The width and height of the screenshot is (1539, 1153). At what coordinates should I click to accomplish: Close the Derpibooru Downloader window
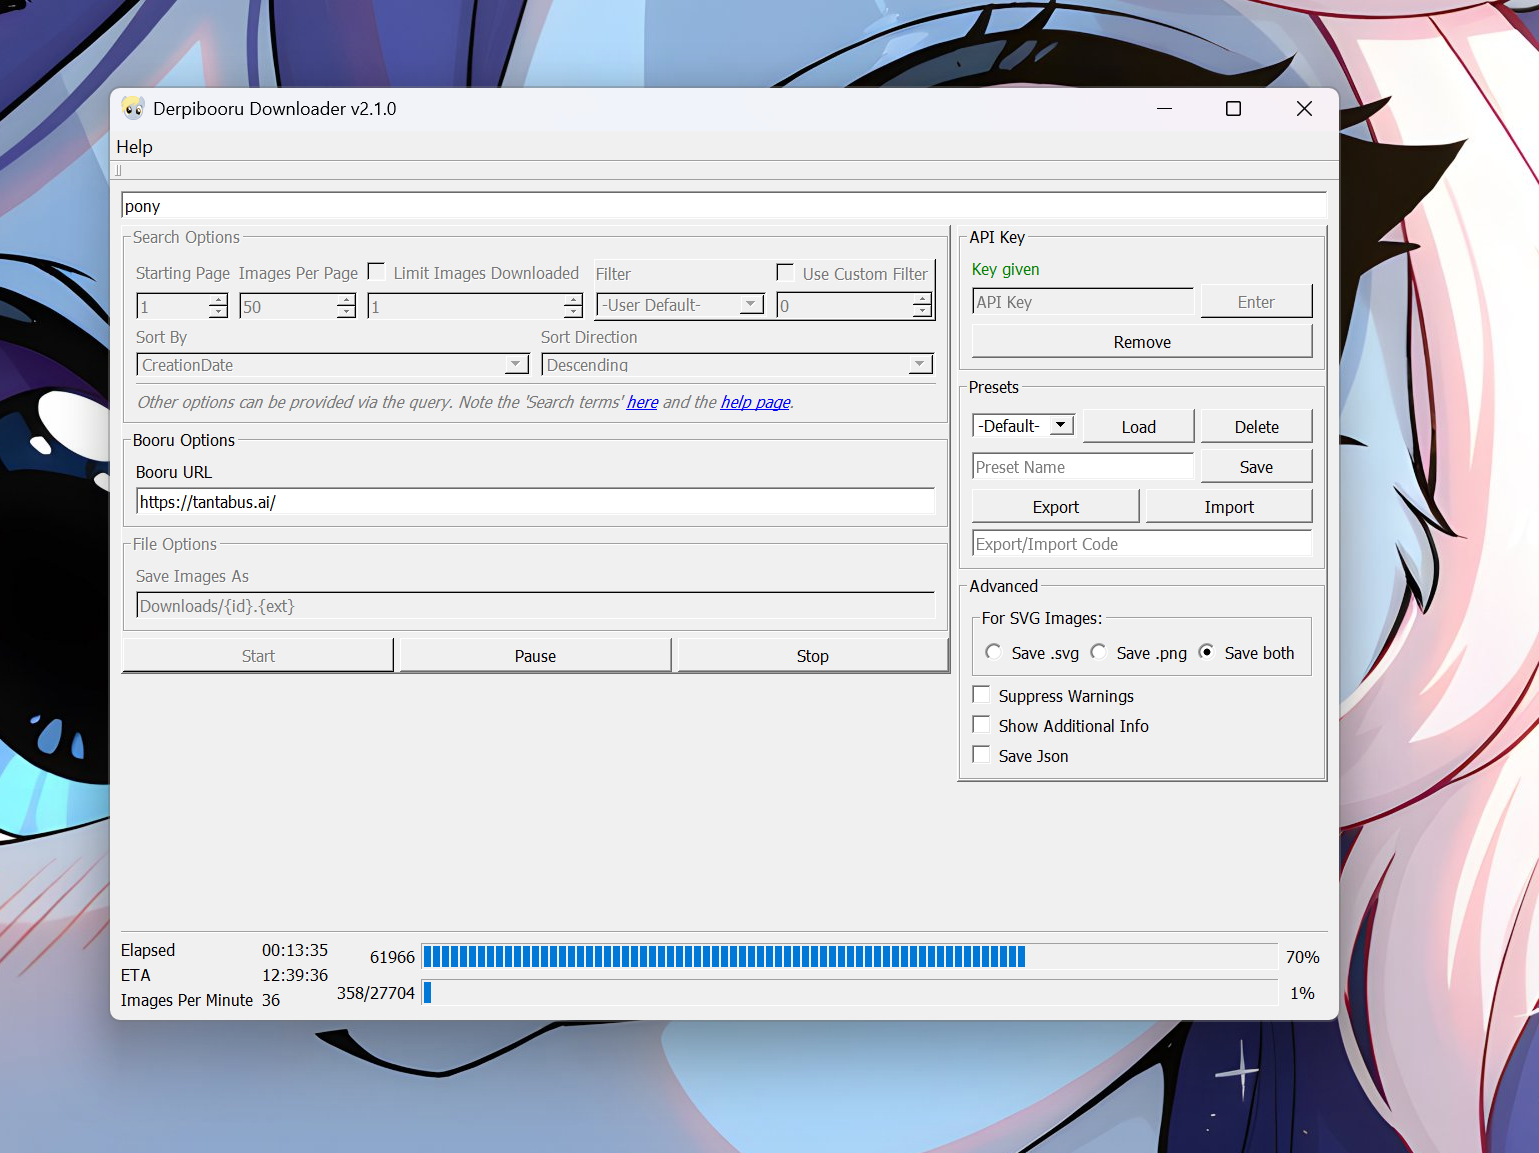pyautogui.click(x=1304, y=109)
